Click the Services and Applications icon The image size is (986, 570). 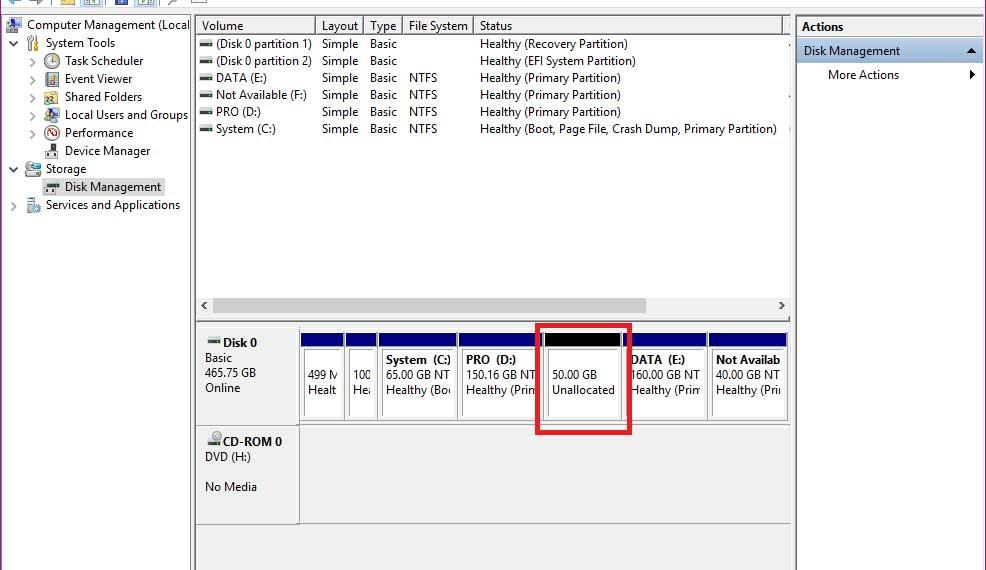point(33,205)
